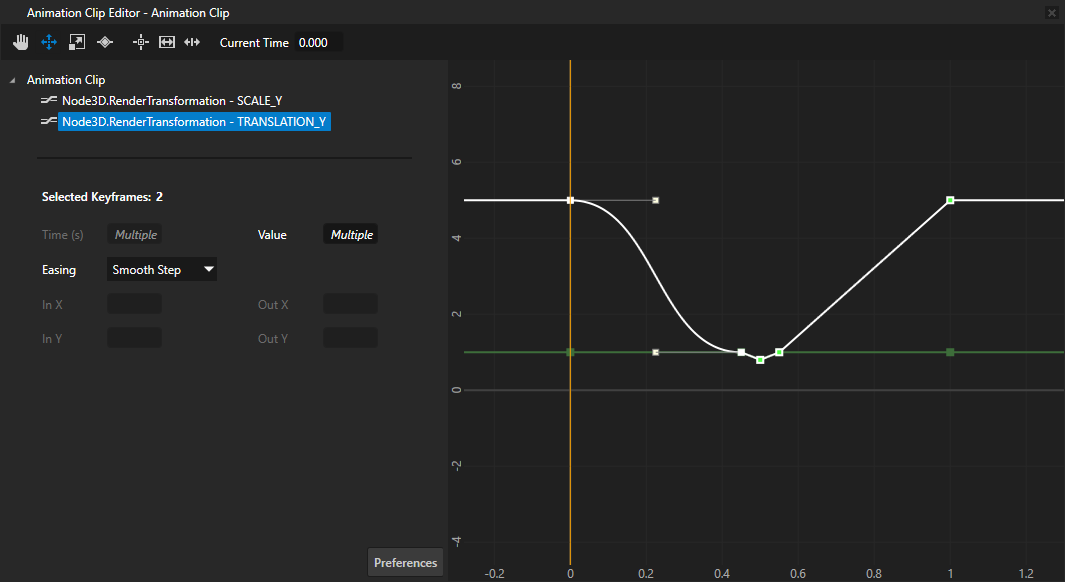Click the keyframe diamond toolbar icon
Image resolution: width=1065 pixels, height=582 pixels.
pyautogui.click(x=105, y=42)
